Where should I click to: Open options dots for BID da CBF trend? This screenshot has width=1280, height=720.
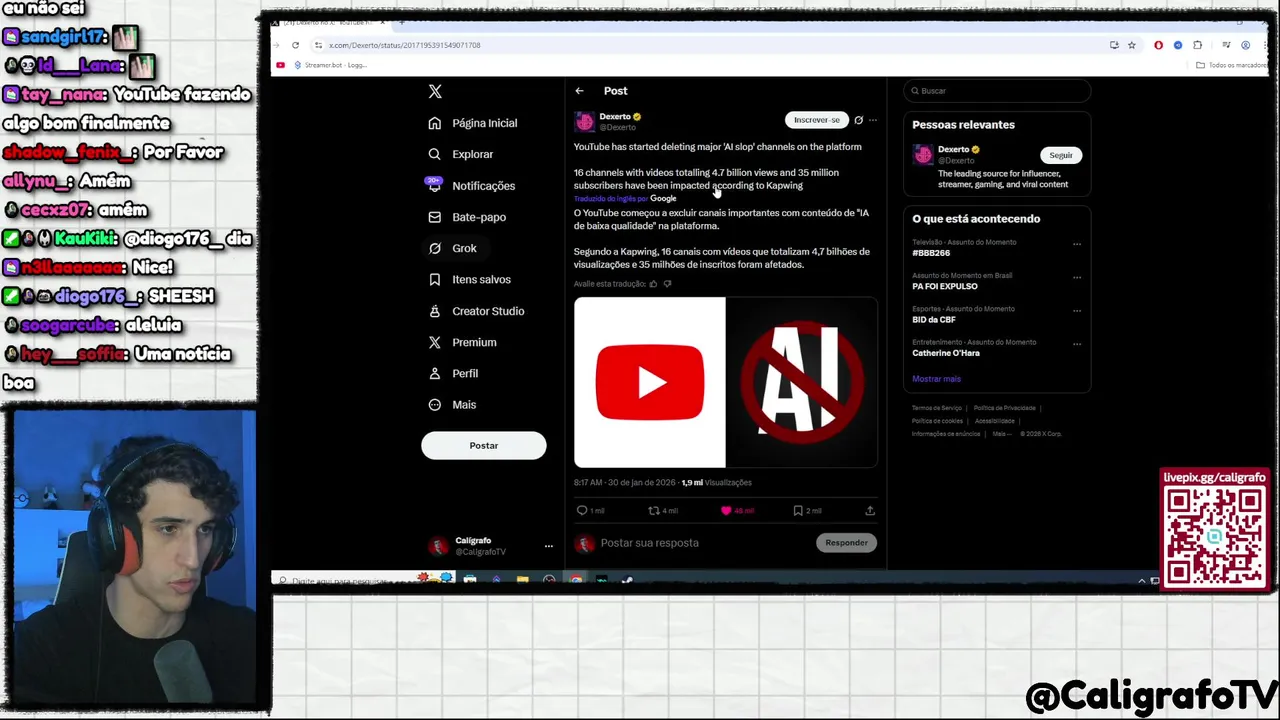tap(1077, 310)
